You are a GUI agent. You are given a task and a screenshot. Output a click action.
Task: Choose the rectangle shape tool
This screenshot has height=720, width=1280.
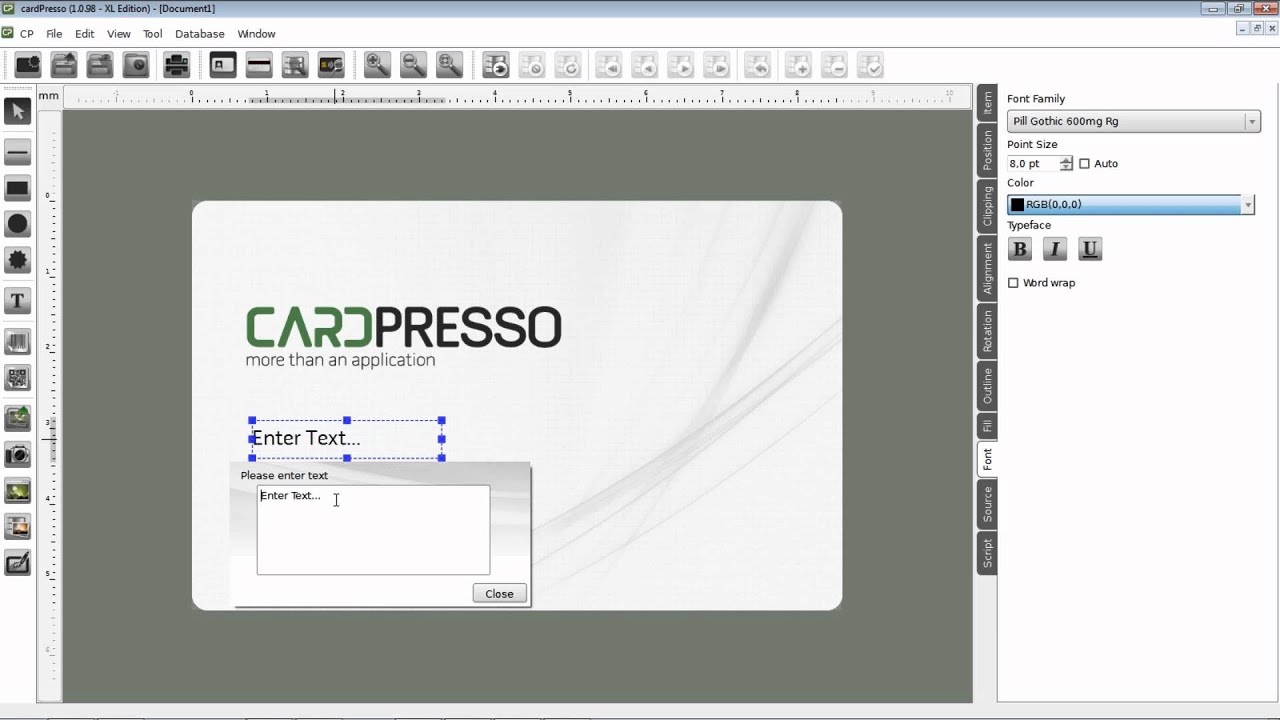18,188
